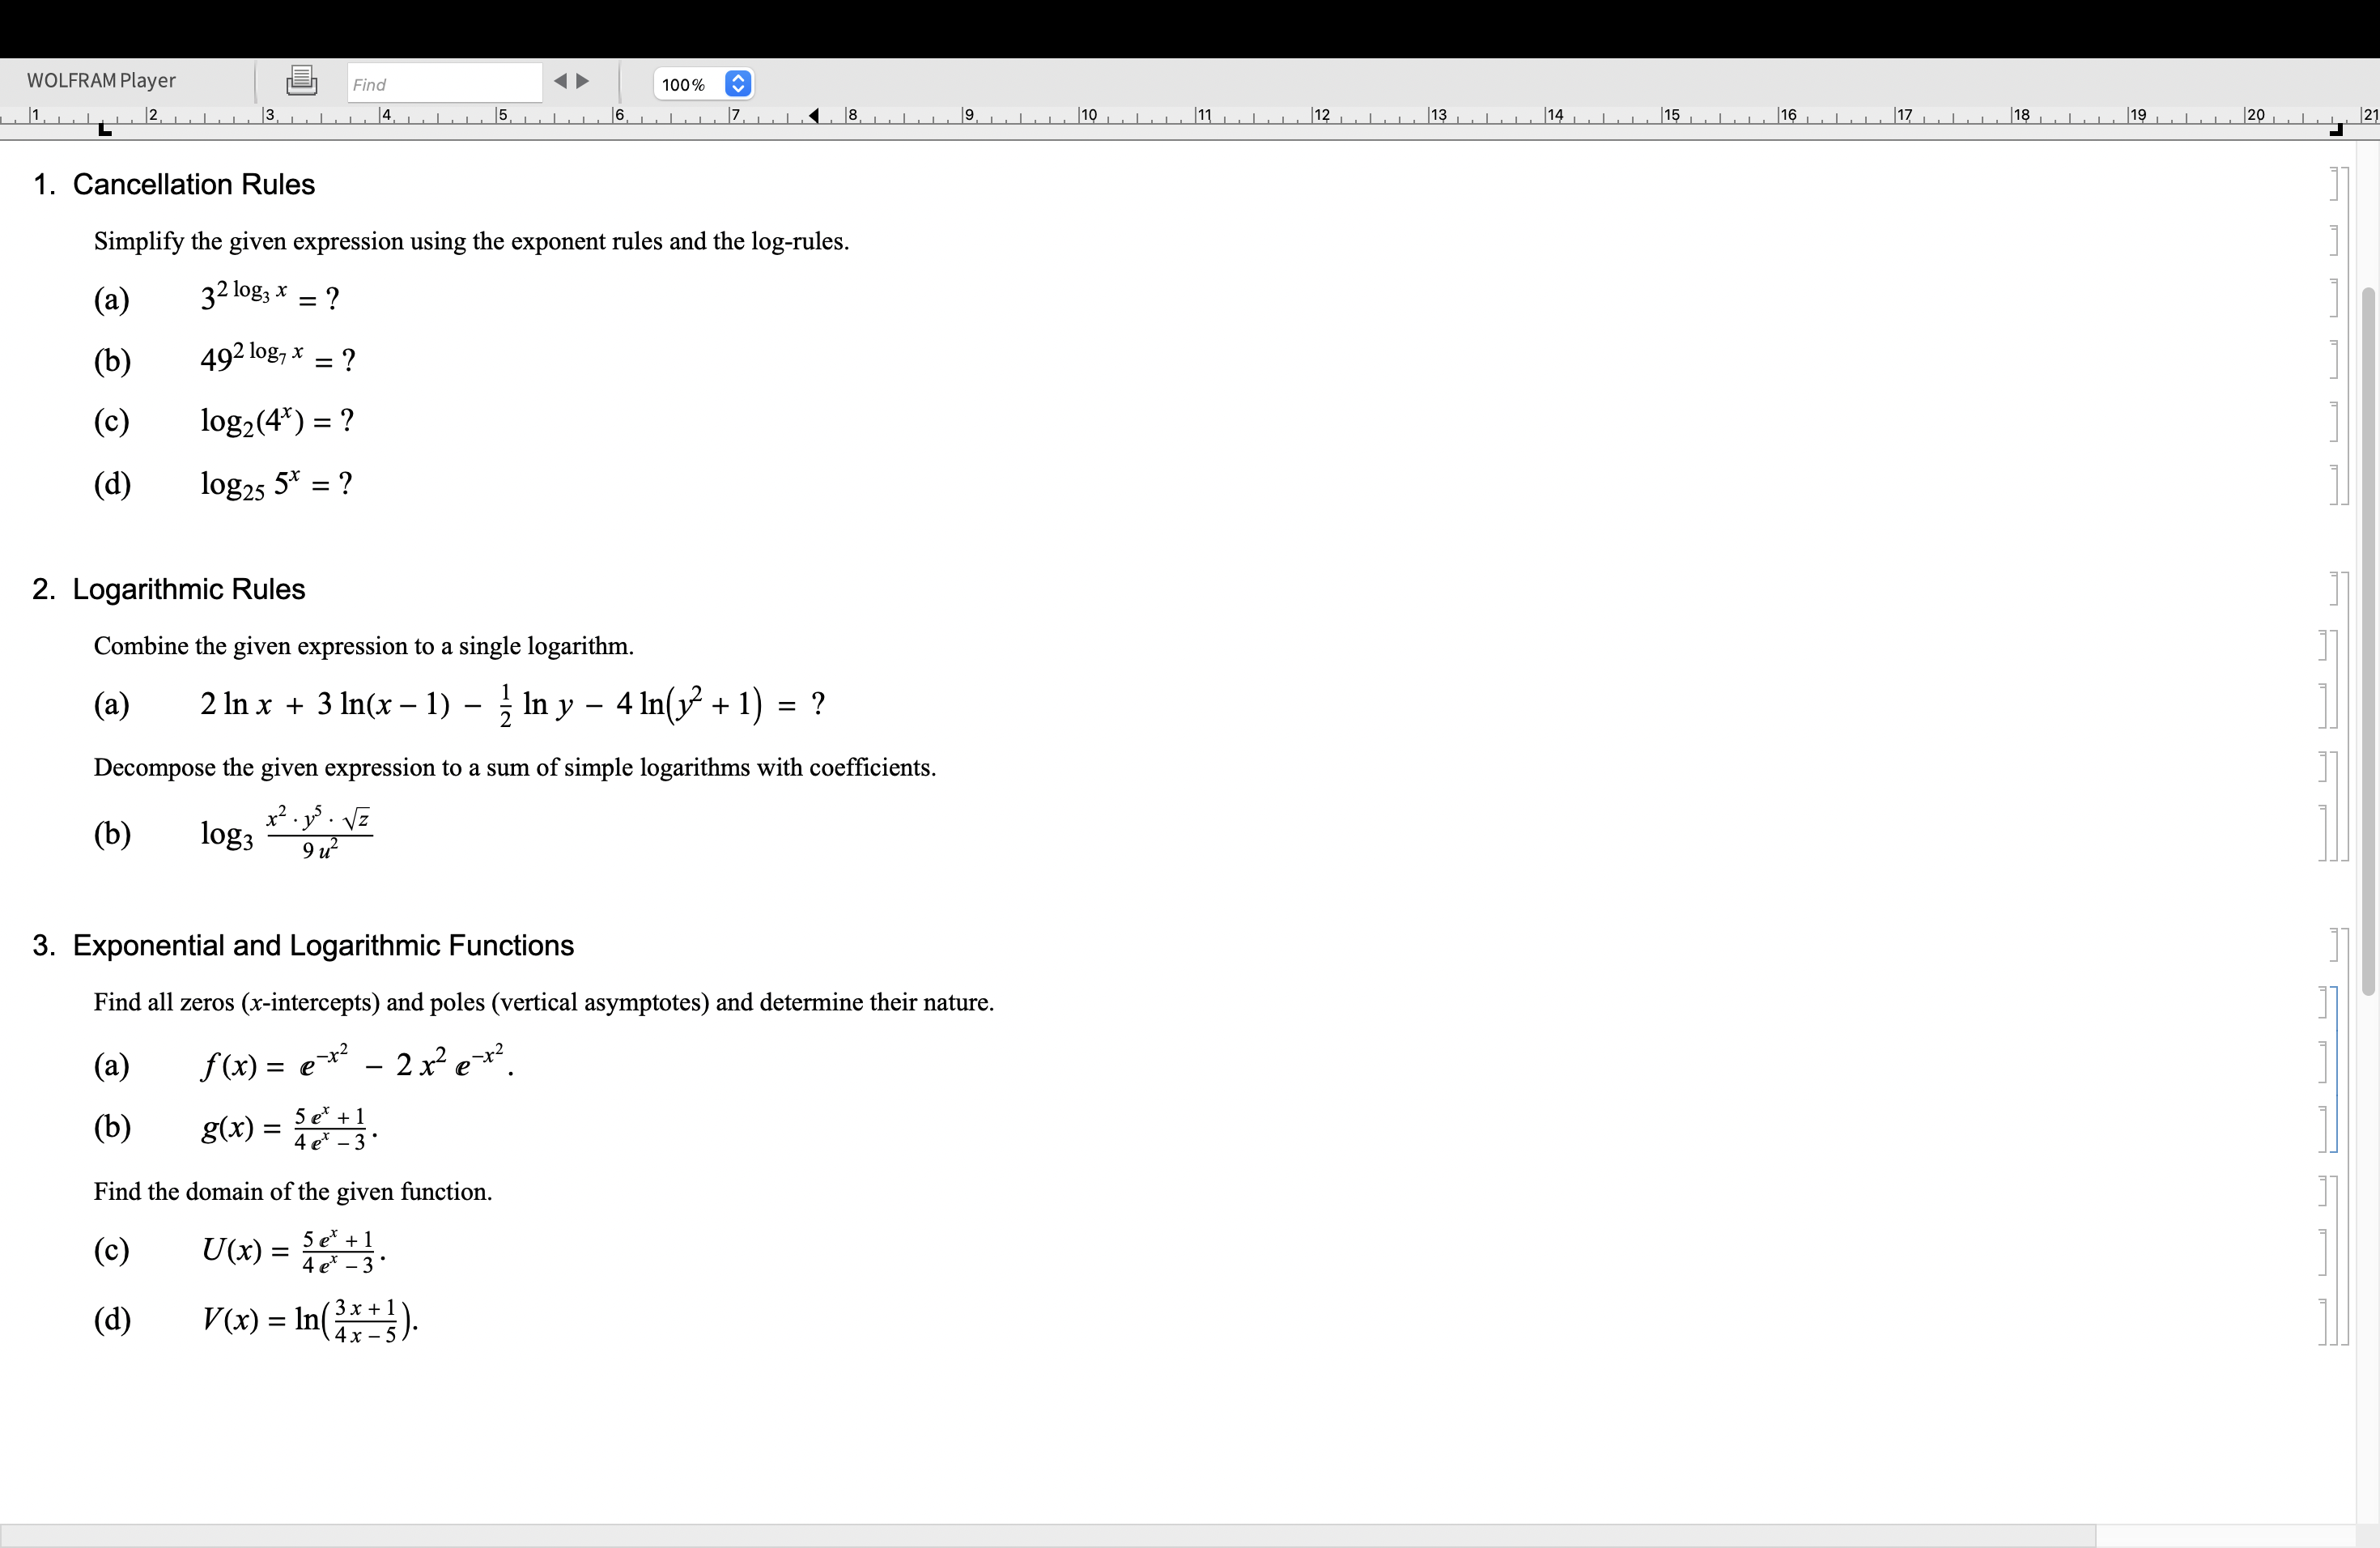Click the Print icon in the toolbar

(x=300, y=80)
